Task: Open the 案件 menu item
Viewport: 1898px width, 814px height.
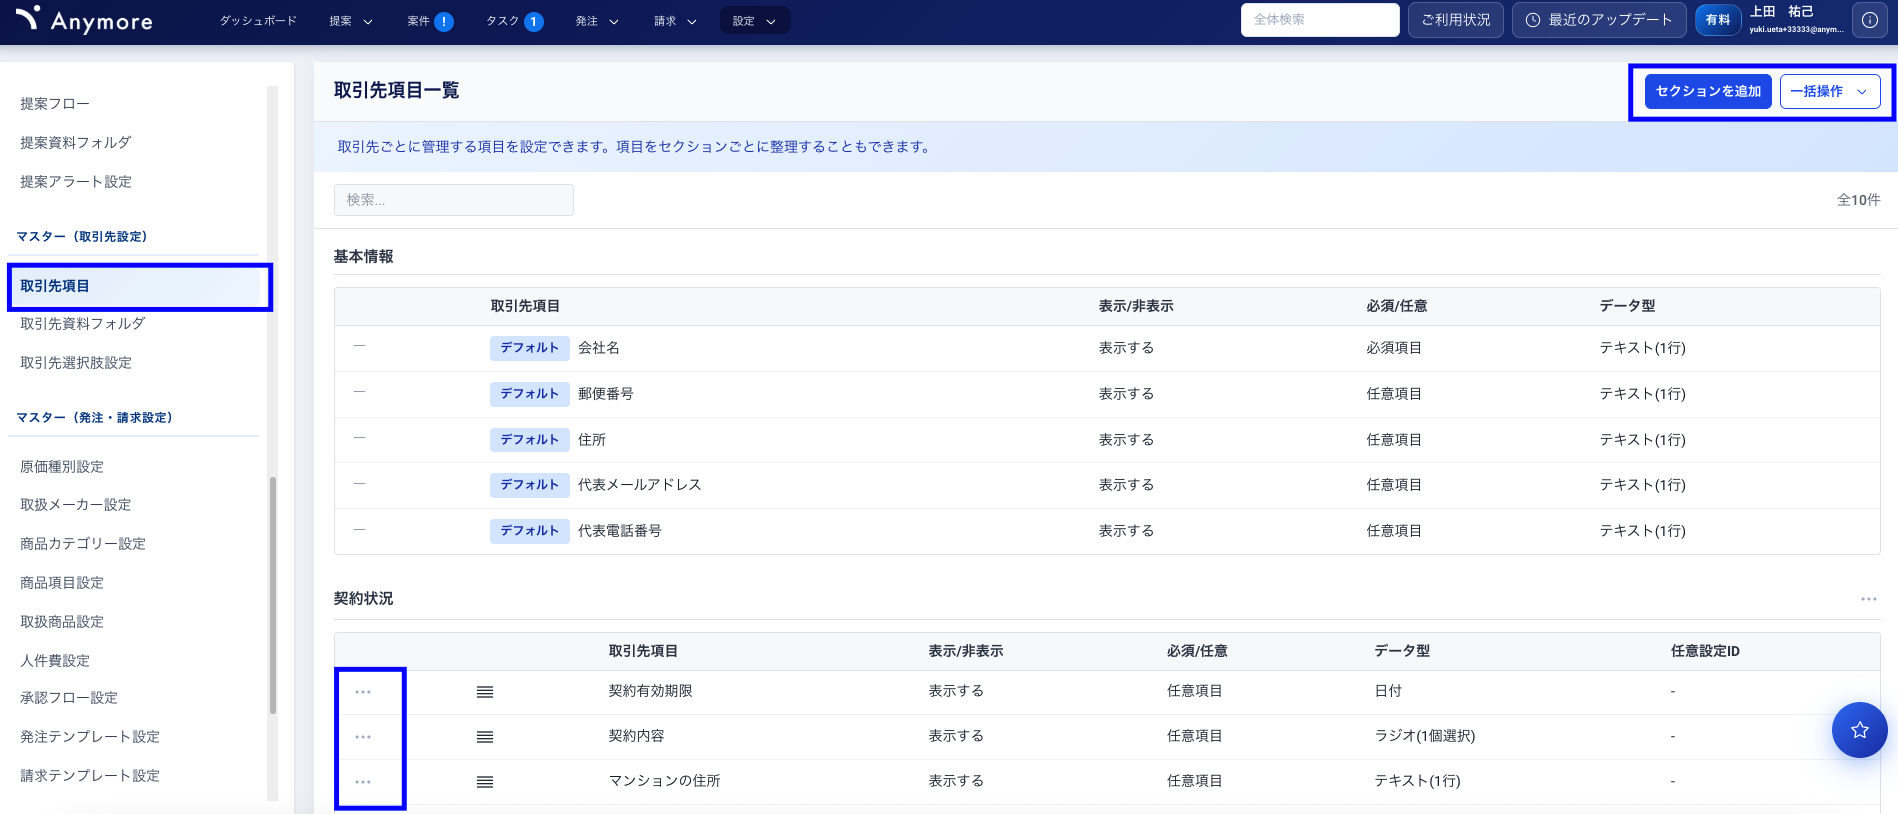Action: click(x=418, y=21)
